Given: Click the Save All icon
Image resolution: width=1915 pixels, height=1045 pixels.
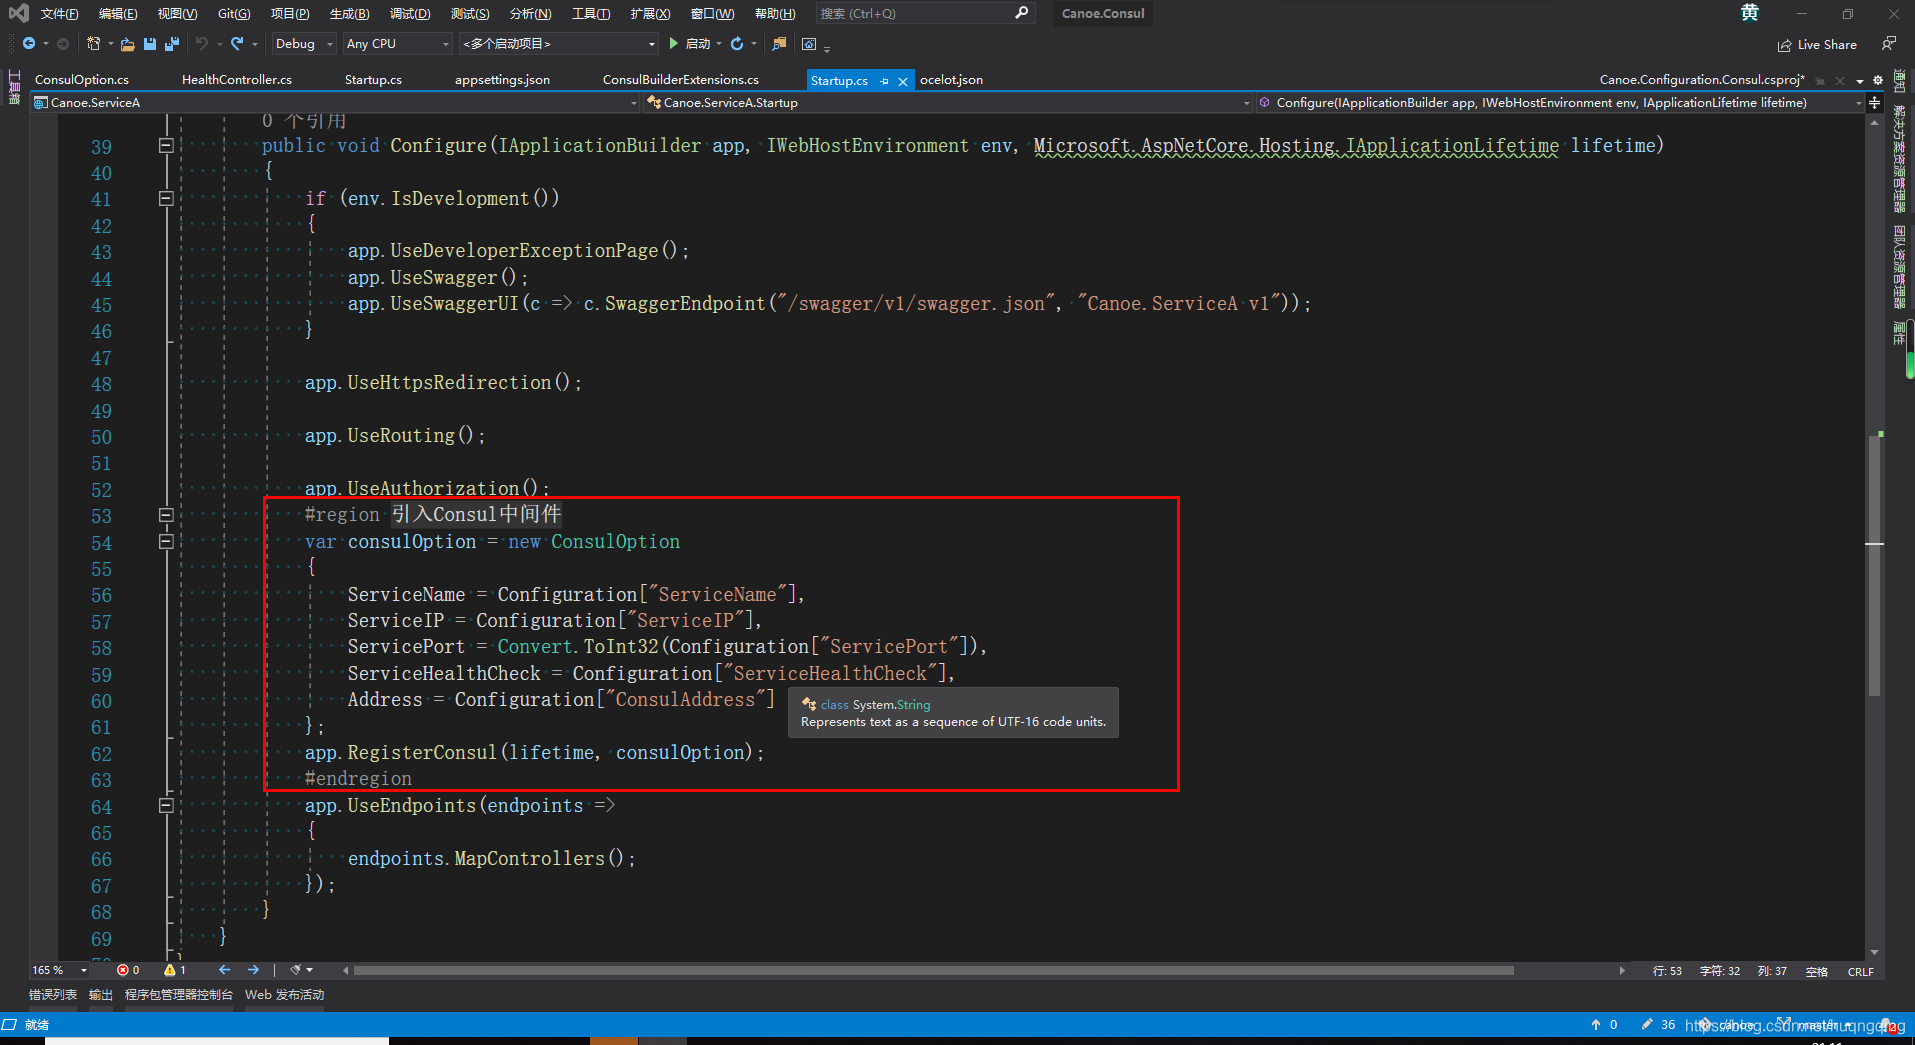Looking at the screenshot, I should point(172,44).
